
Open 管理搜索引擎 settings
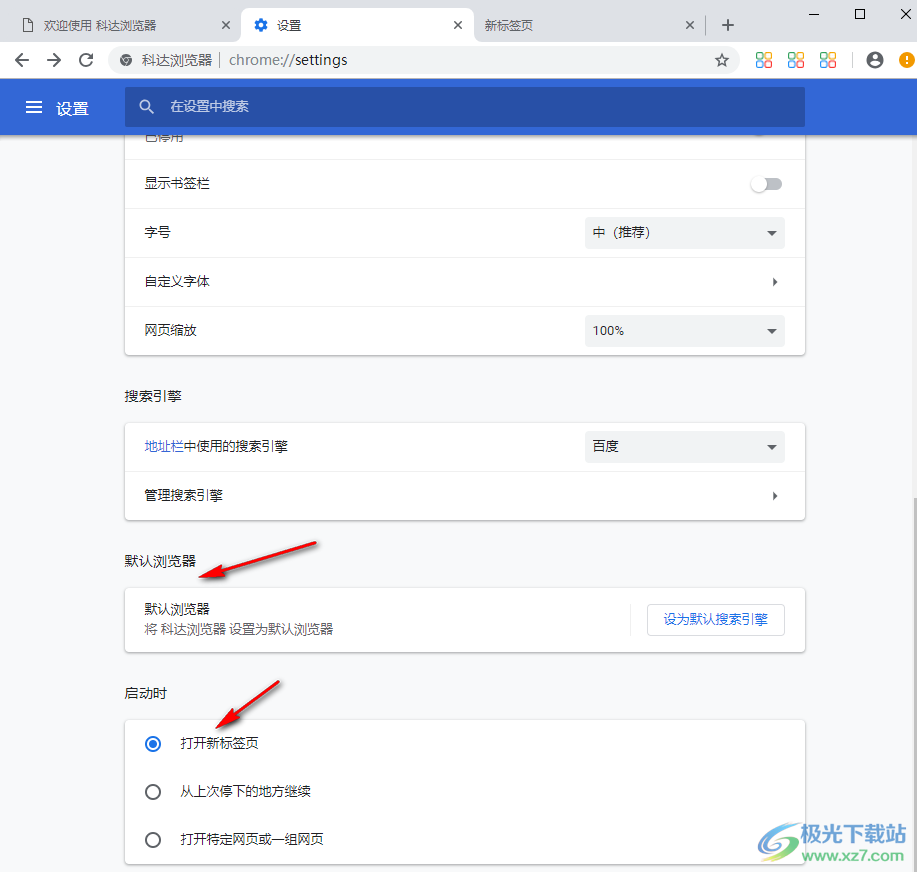tap(463, 495)
